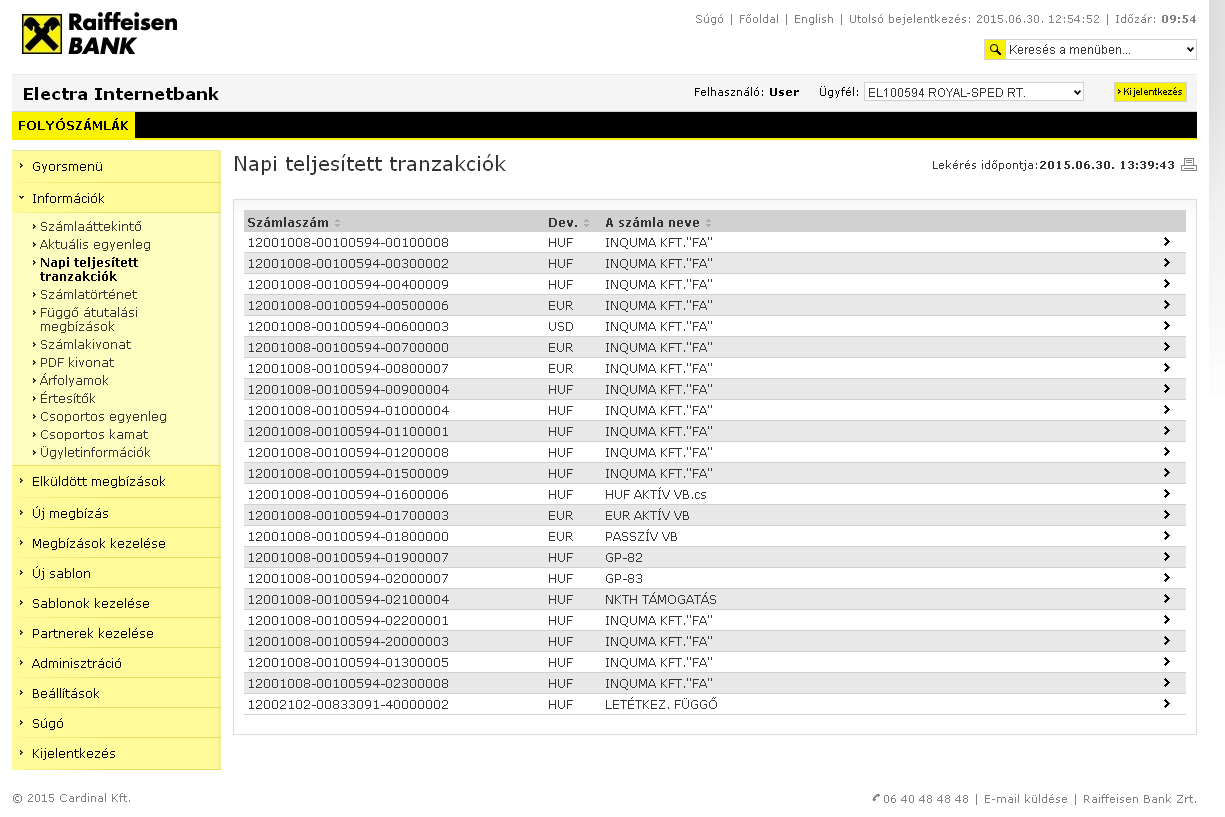Click Raiffeisen Bank Zrt. footer link
The image size is (1225, 817).
pos(1140,799)
